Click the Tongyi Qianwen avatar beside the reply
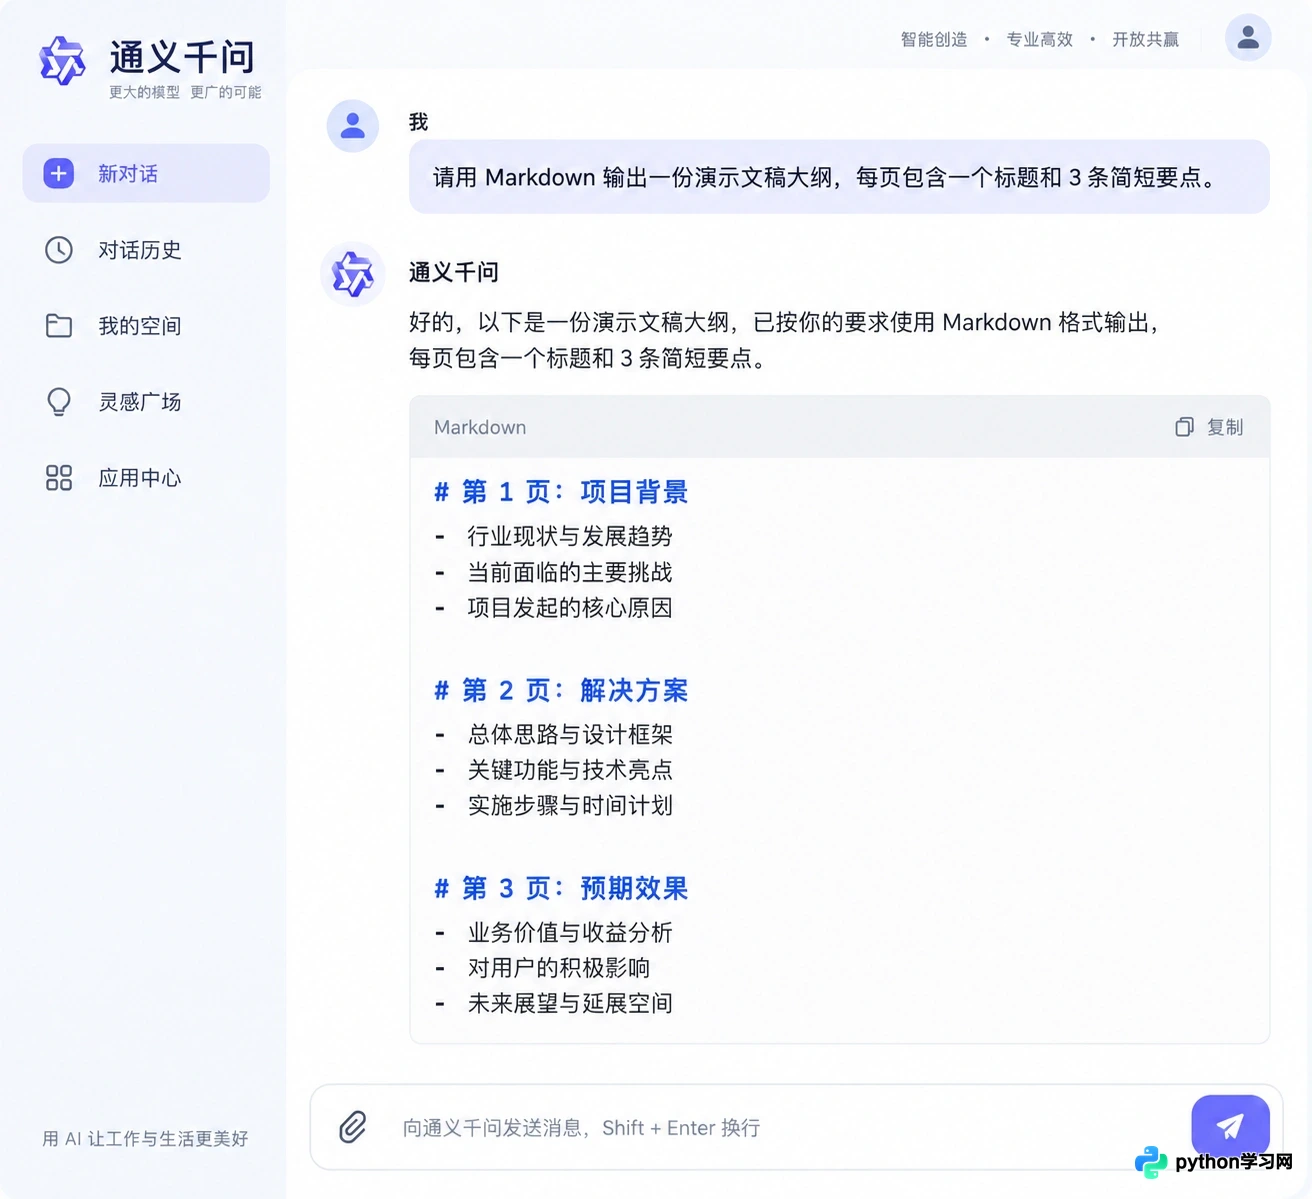 pos(353,274)
